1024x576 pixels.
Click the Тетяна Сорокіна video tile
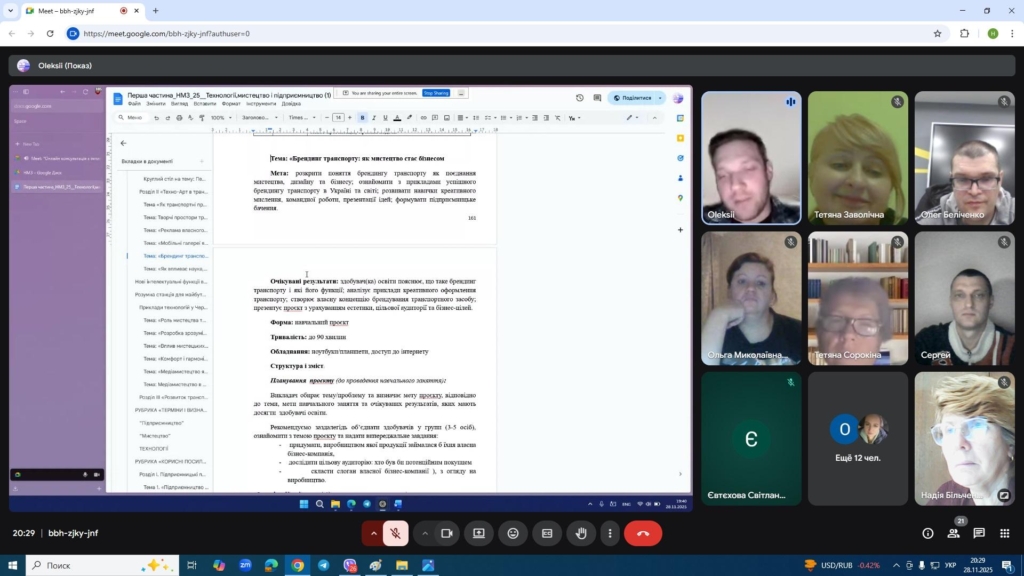[x=858, y=297]
